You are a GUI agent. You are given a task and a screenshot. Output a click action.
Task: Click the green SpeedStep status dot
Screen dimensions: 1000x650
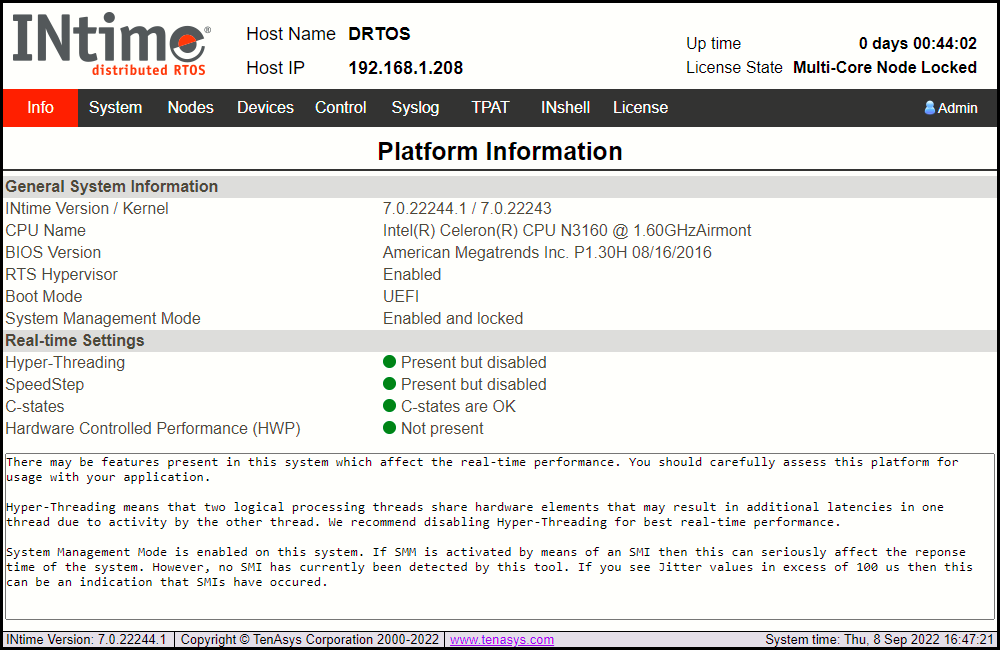(x=390, y=384)
